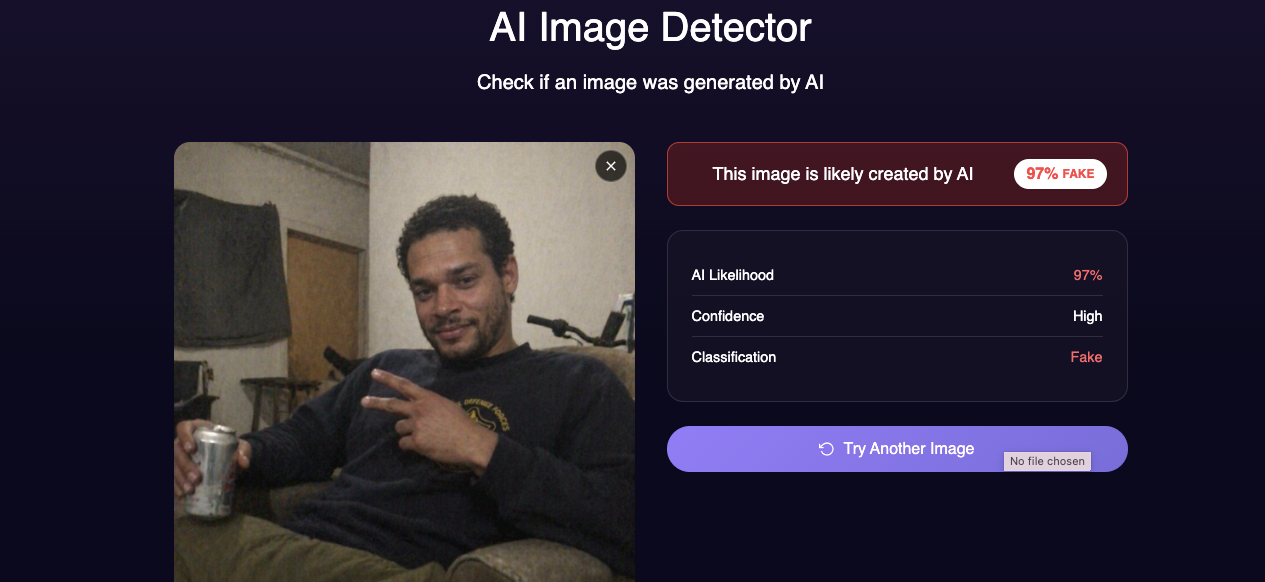
Task: Click the red 97% likelihood value
Action: (x=1088, y=275)
